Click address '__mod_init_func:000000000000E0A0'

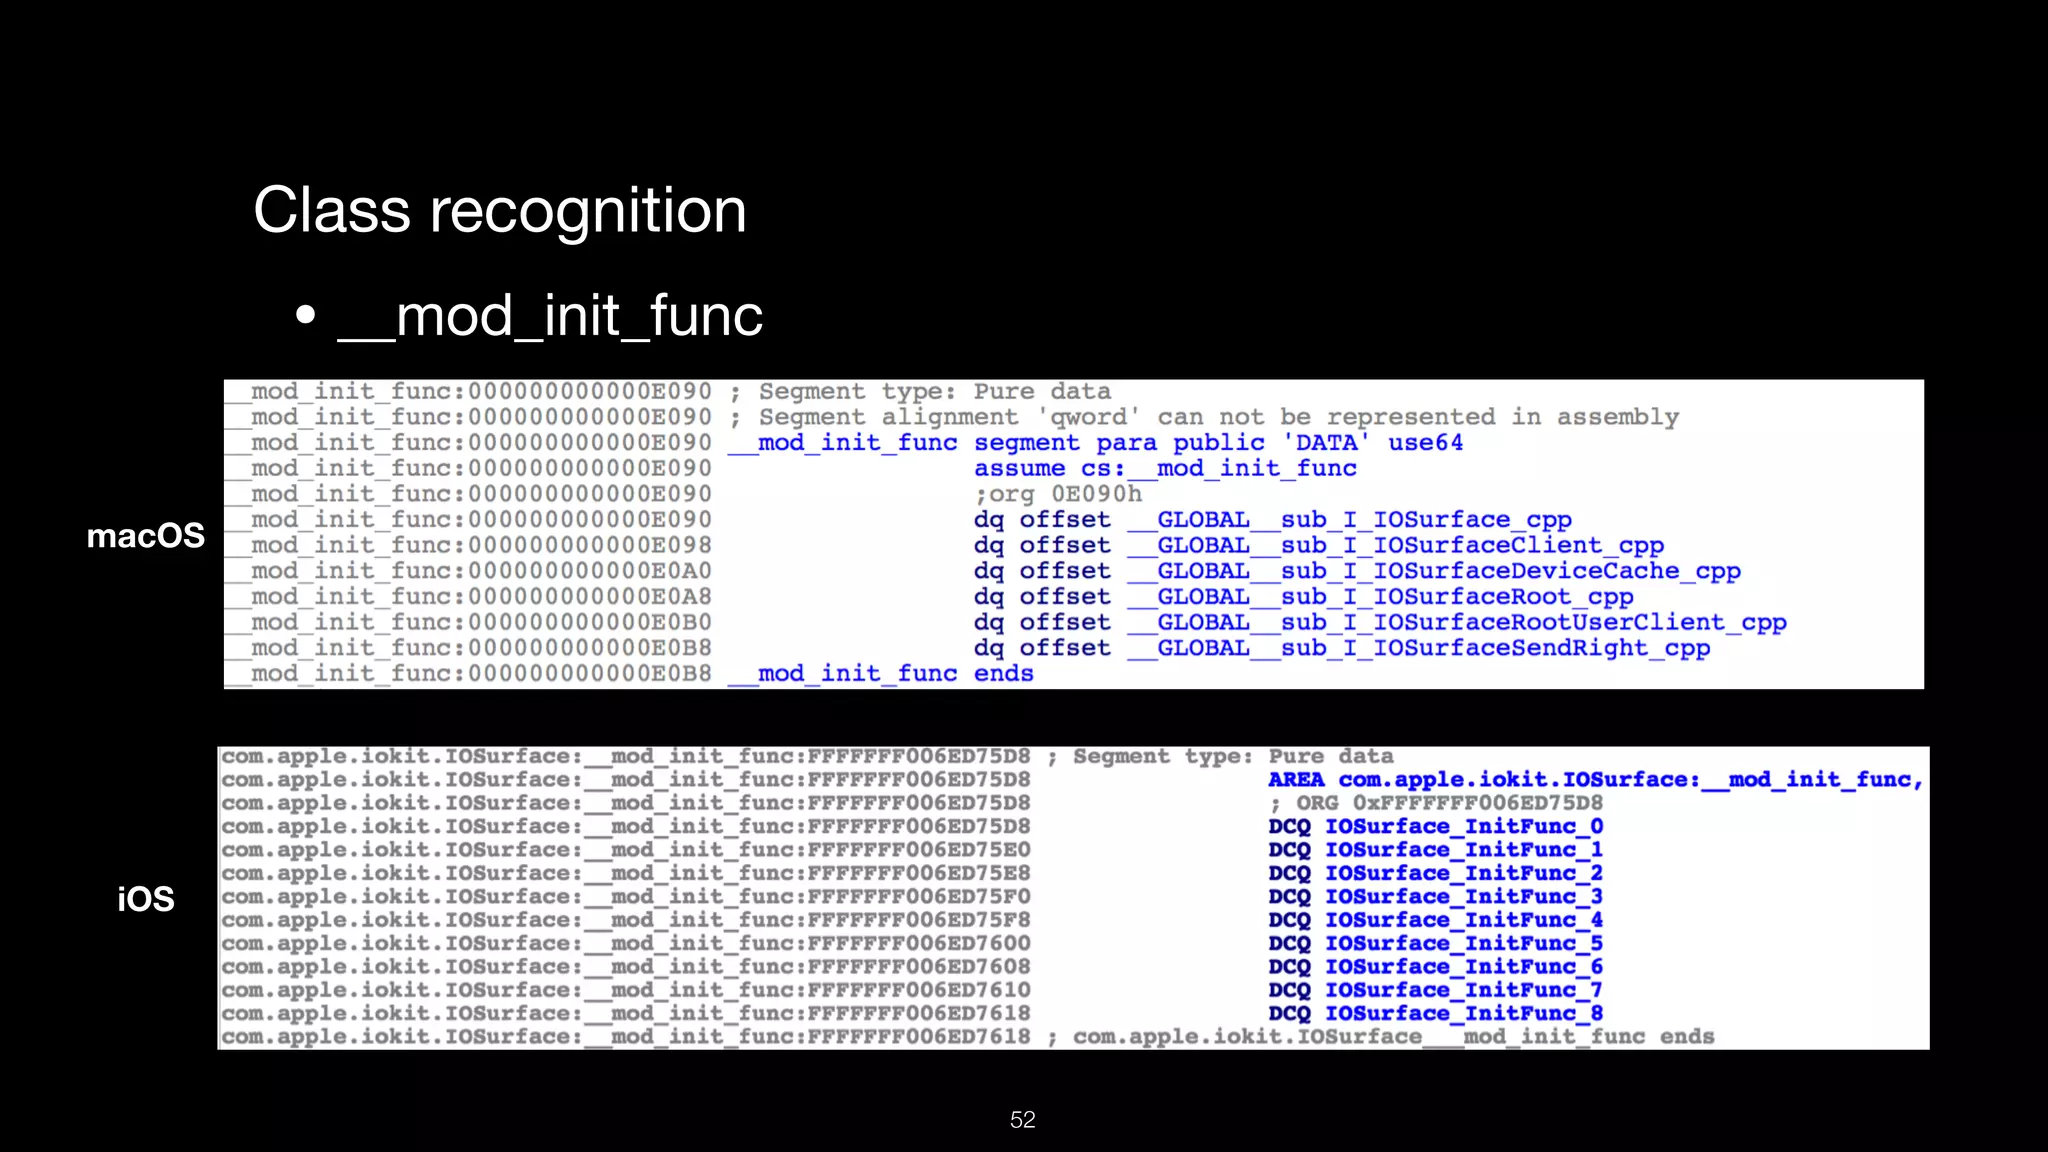470,571
